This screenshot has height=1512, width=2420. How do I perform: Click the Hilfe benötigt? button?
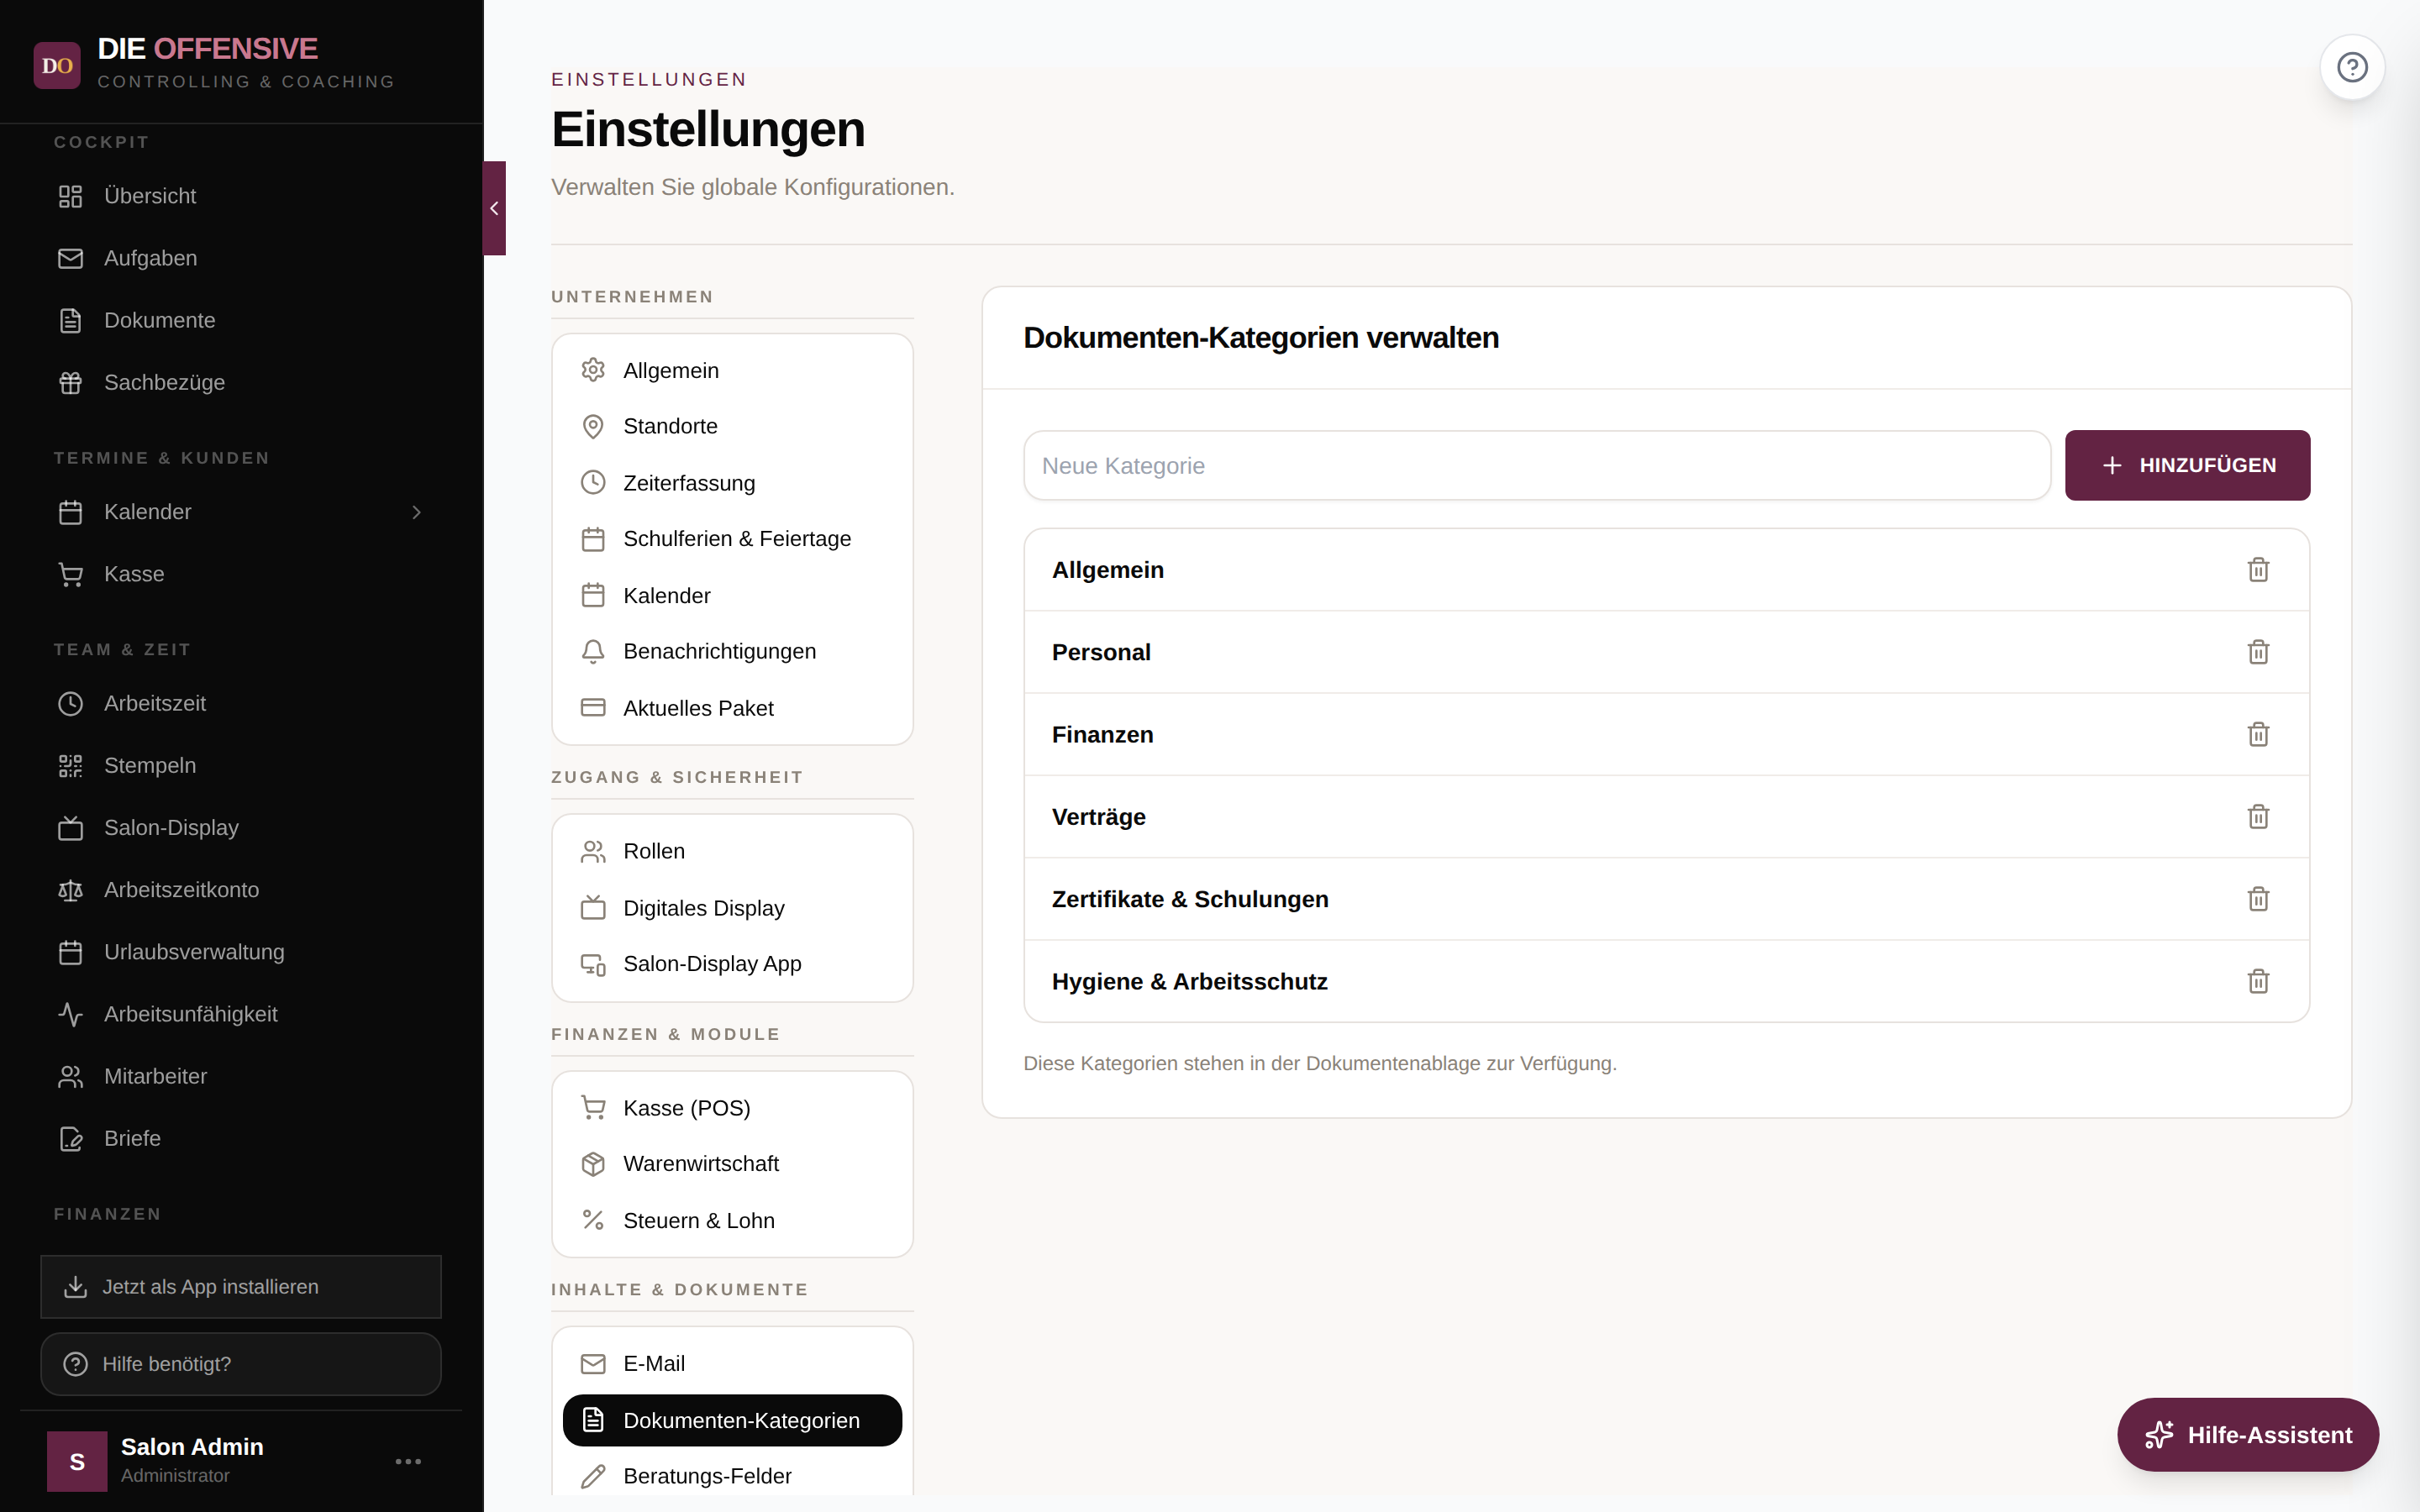pos(240,1364)
